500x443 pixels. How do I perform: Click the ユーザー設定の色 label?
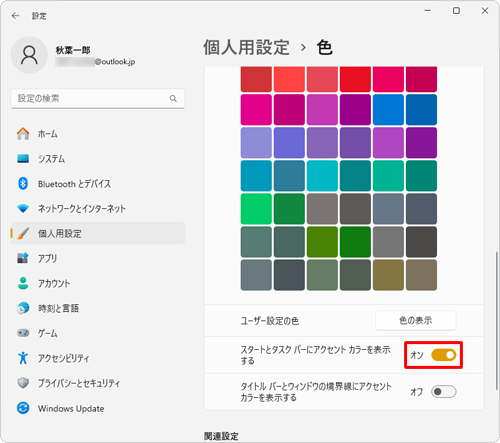tap(270, 321)
